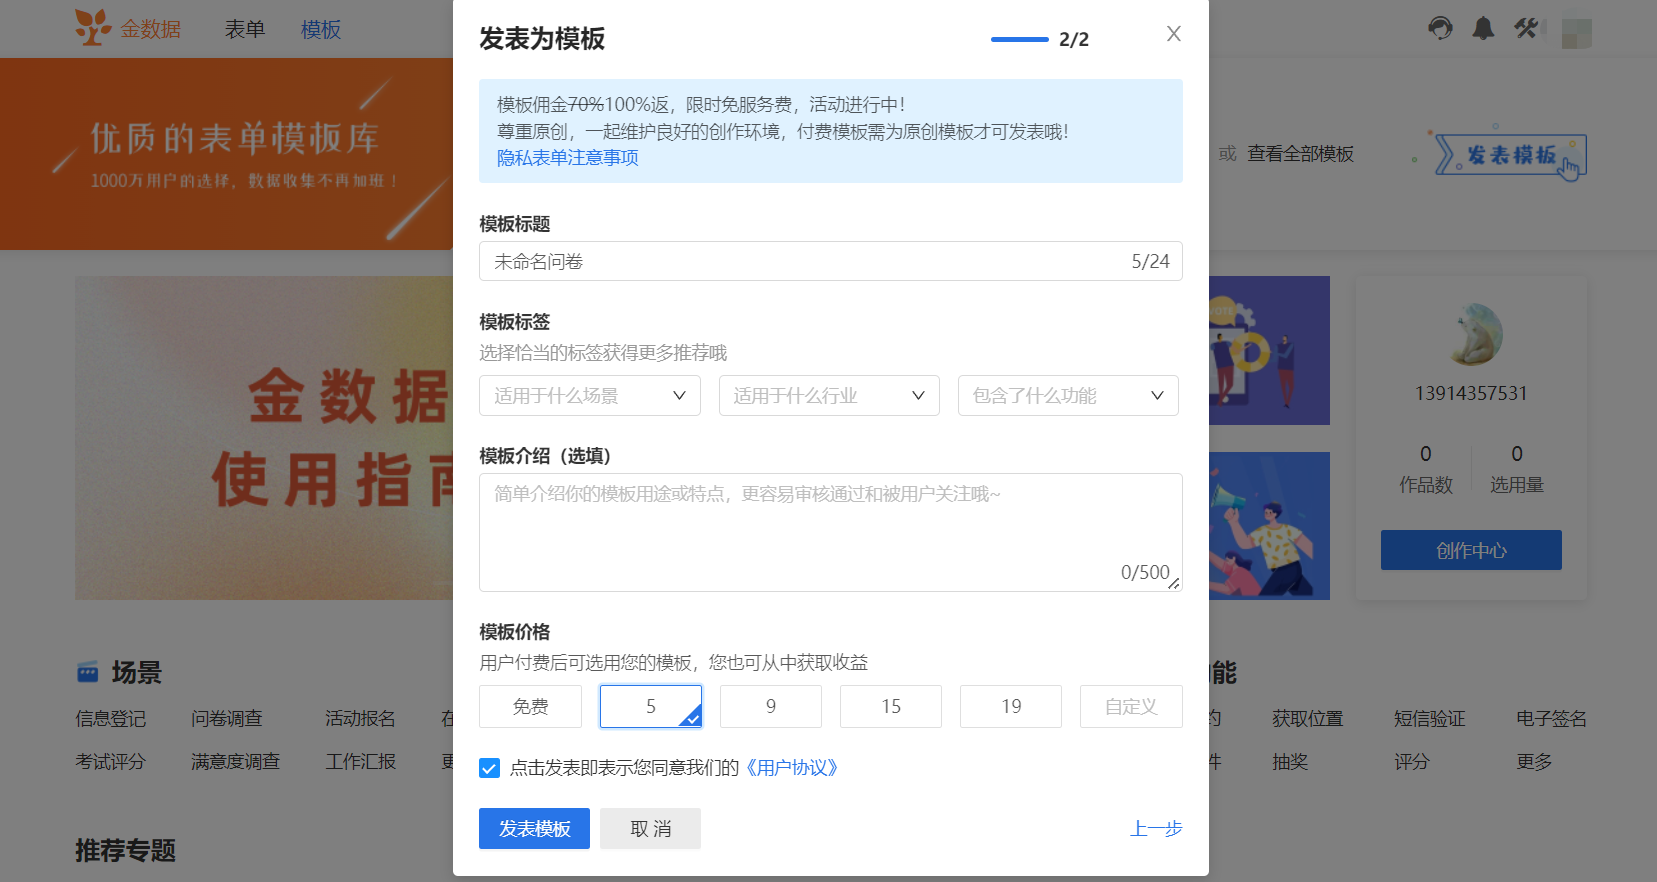The width and height of the screenshot is (1657, 882).
Task: Click the 推荐专题 heading
Action: [x=126, y=851]
